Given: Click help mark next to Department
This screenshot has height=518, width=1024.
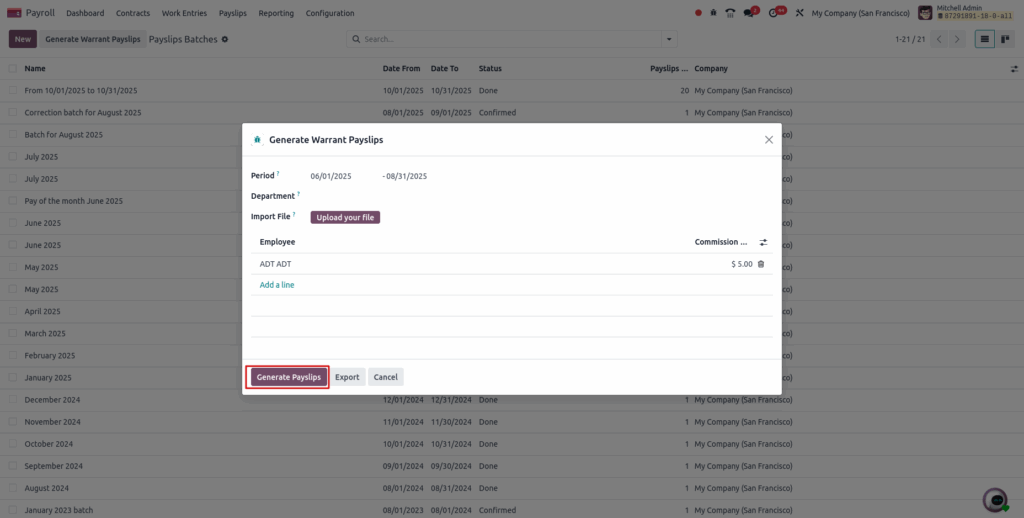Looking at the screenshot, I should [x=298, y=194].
